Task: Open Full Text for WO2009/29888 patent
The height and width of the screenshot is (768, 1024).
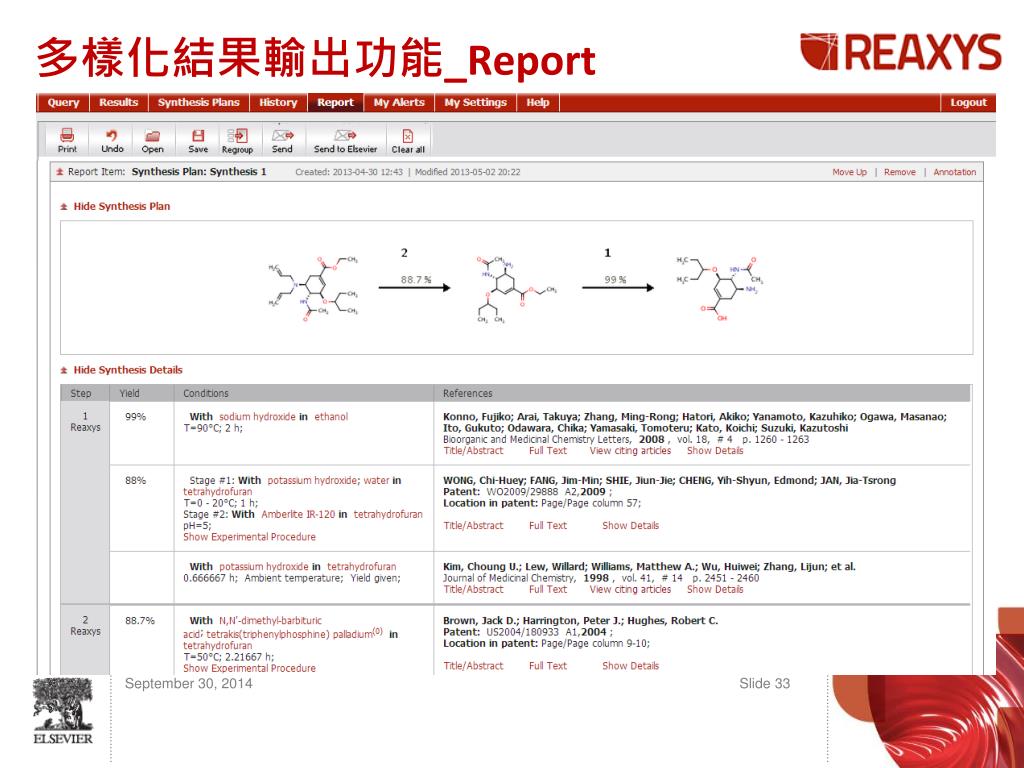Action: pyautogui.click(x=548, y=526)
